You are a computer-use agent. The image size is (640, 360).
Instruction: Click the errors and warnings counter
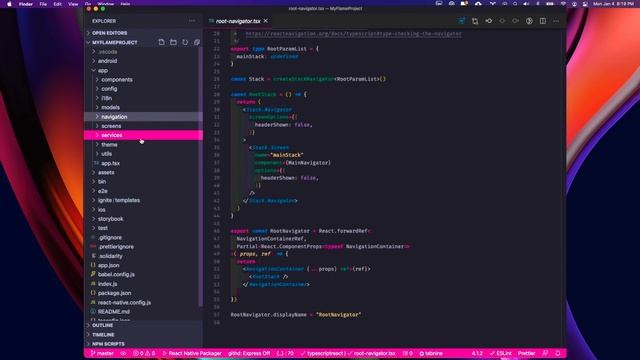144,353
